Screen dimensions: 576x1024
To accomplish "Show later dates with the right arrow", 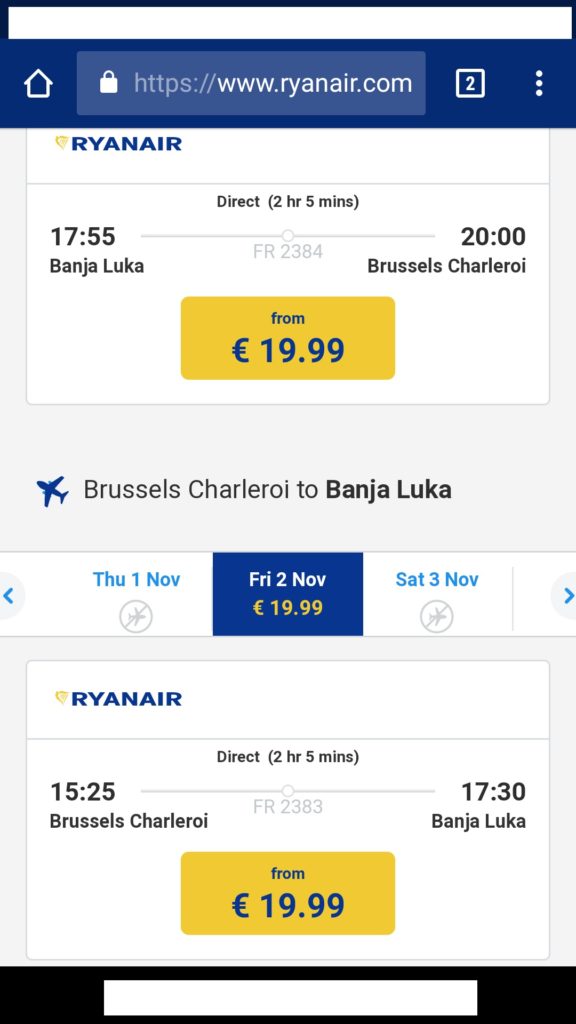I will point(566,596).
